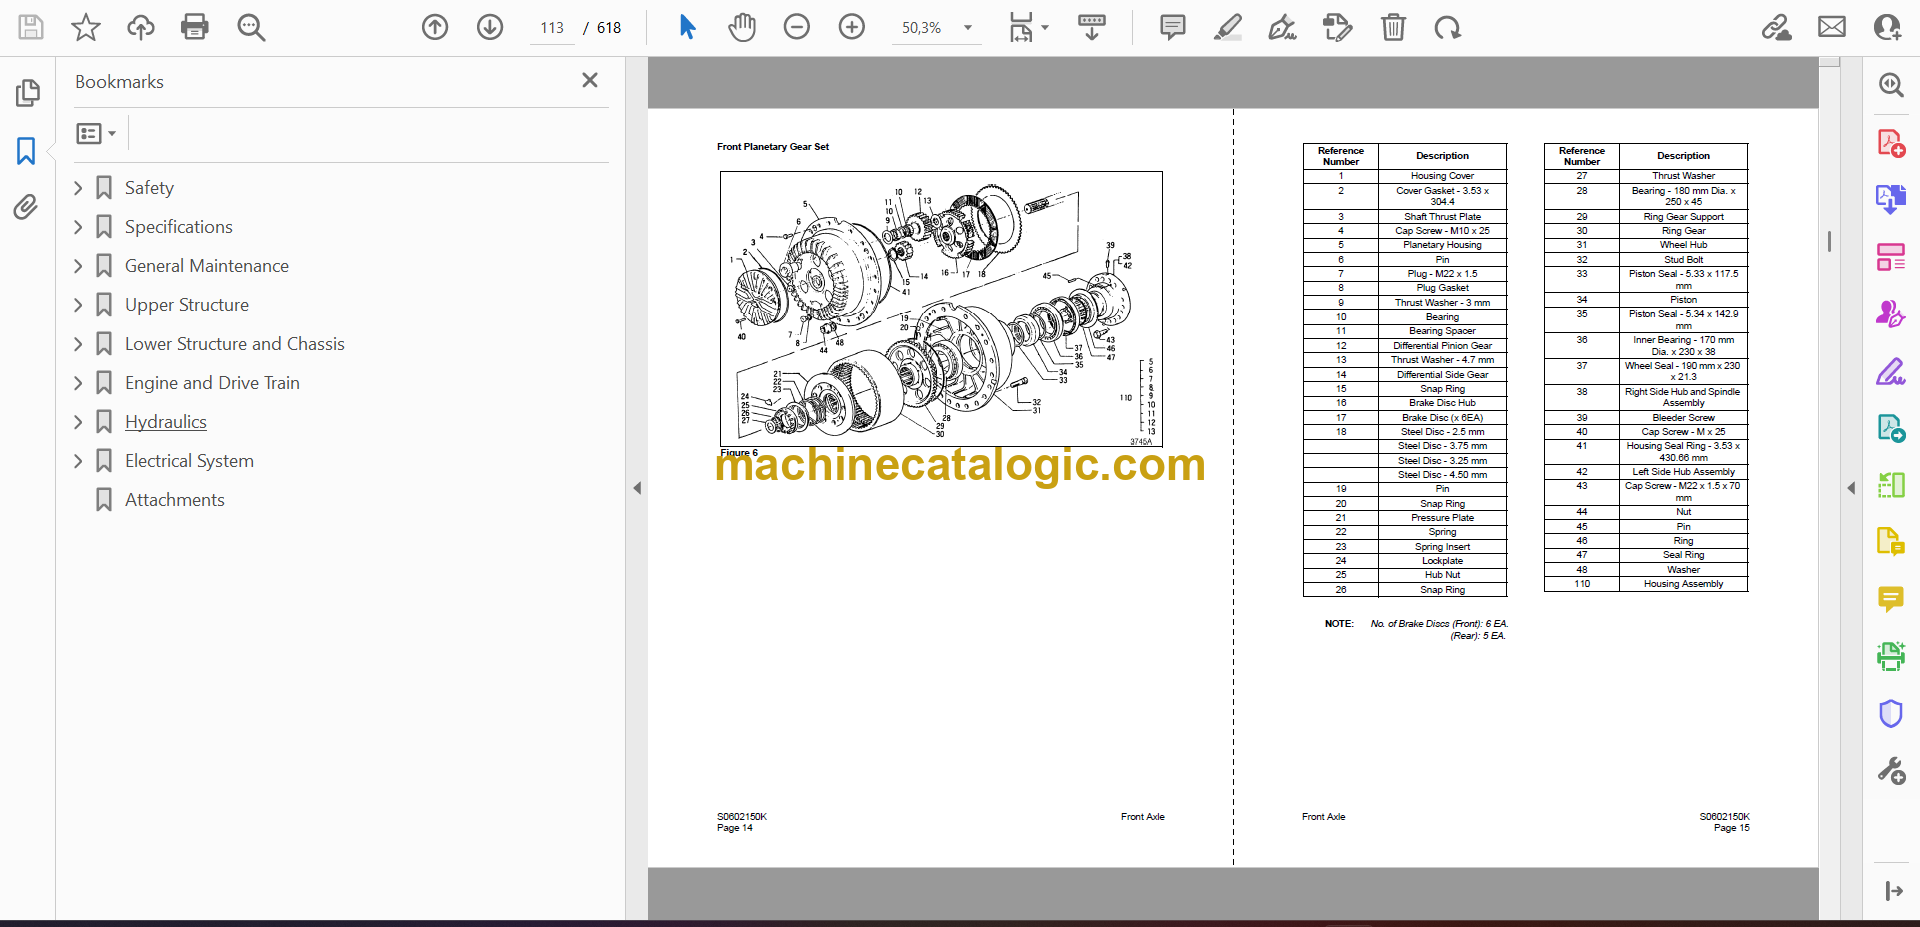
Task: Open the stamp tool icon
Action: pyautogui.click(x=1337, y=27)
